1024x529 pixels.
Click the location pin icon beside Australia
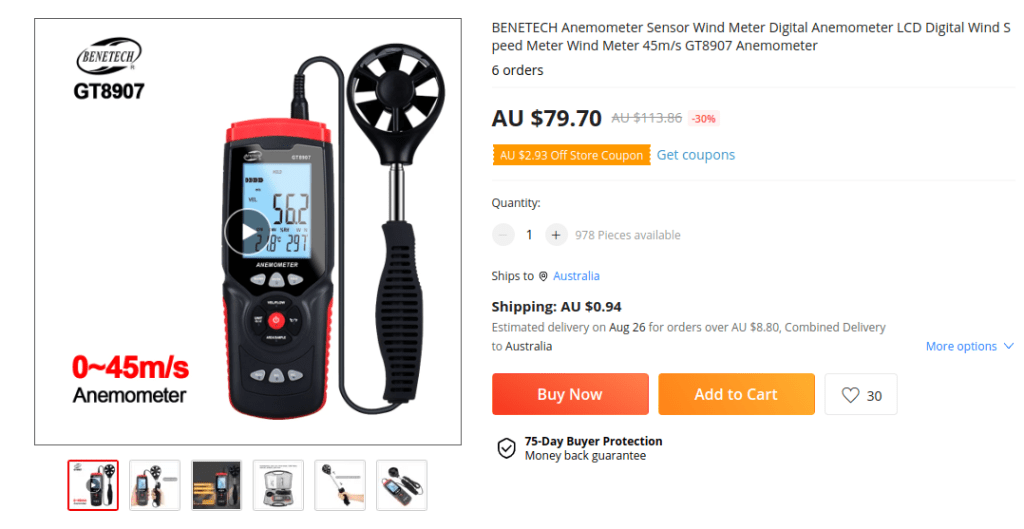tap(543, 276)
